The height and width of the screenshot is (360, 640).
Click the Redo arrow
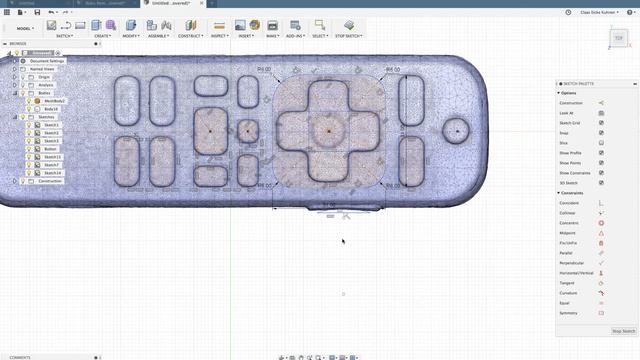tap(65, 12)
